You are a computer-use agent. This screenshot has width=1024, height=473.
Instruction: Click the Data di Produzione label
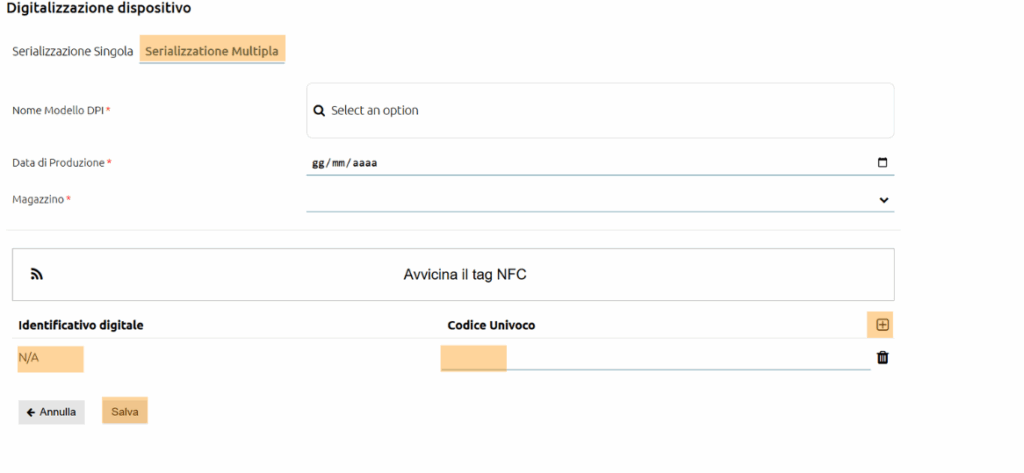point(58,163)
